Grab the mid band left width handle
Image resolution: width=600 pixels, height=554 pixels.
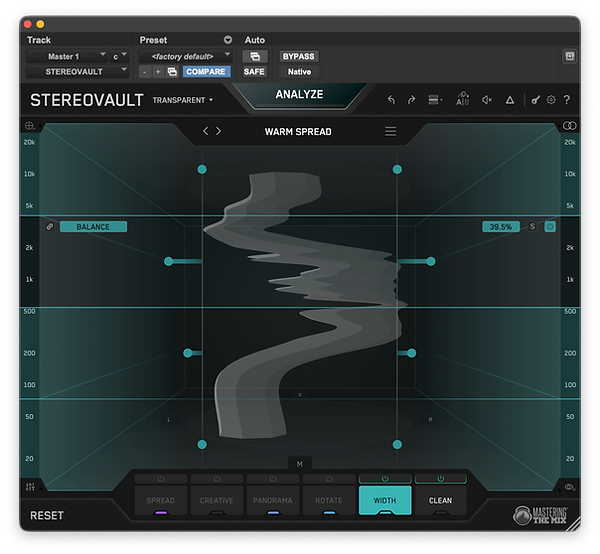click(x=168, y=261)
